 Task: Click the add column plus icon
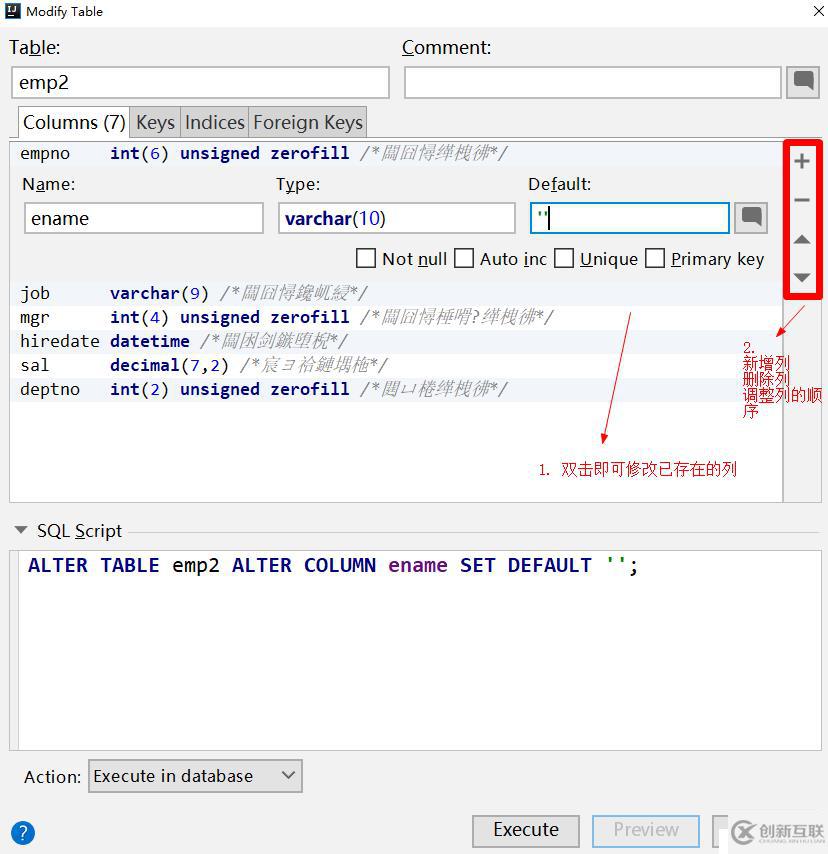(x=801, y=161)
